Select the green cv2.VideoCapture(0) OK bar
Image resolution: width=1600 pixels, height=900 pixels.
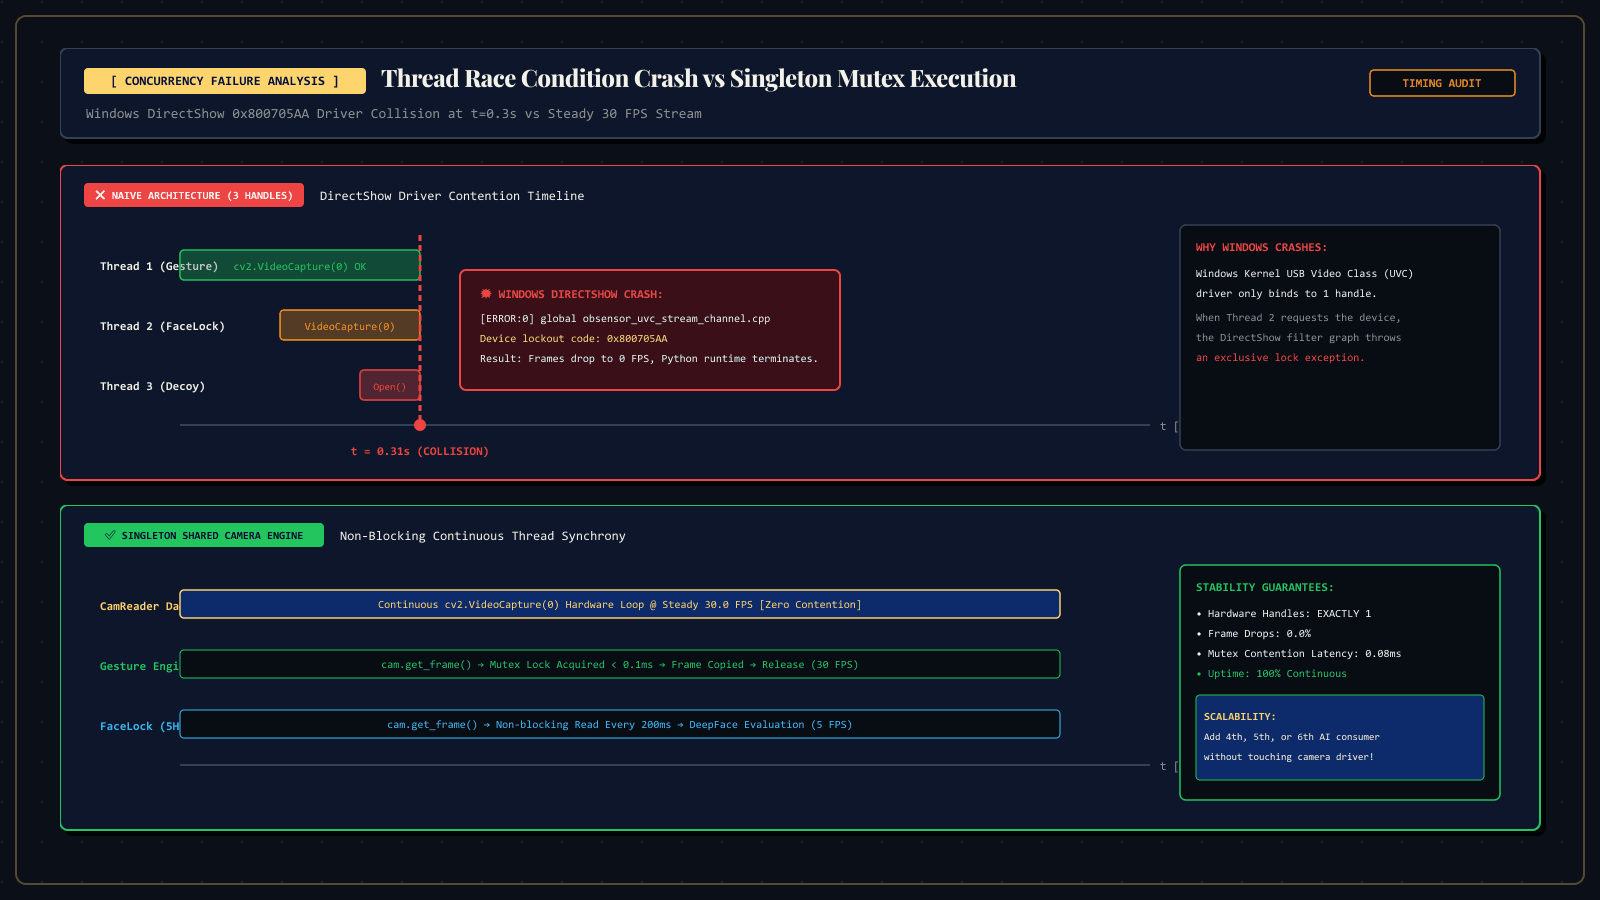300,265
